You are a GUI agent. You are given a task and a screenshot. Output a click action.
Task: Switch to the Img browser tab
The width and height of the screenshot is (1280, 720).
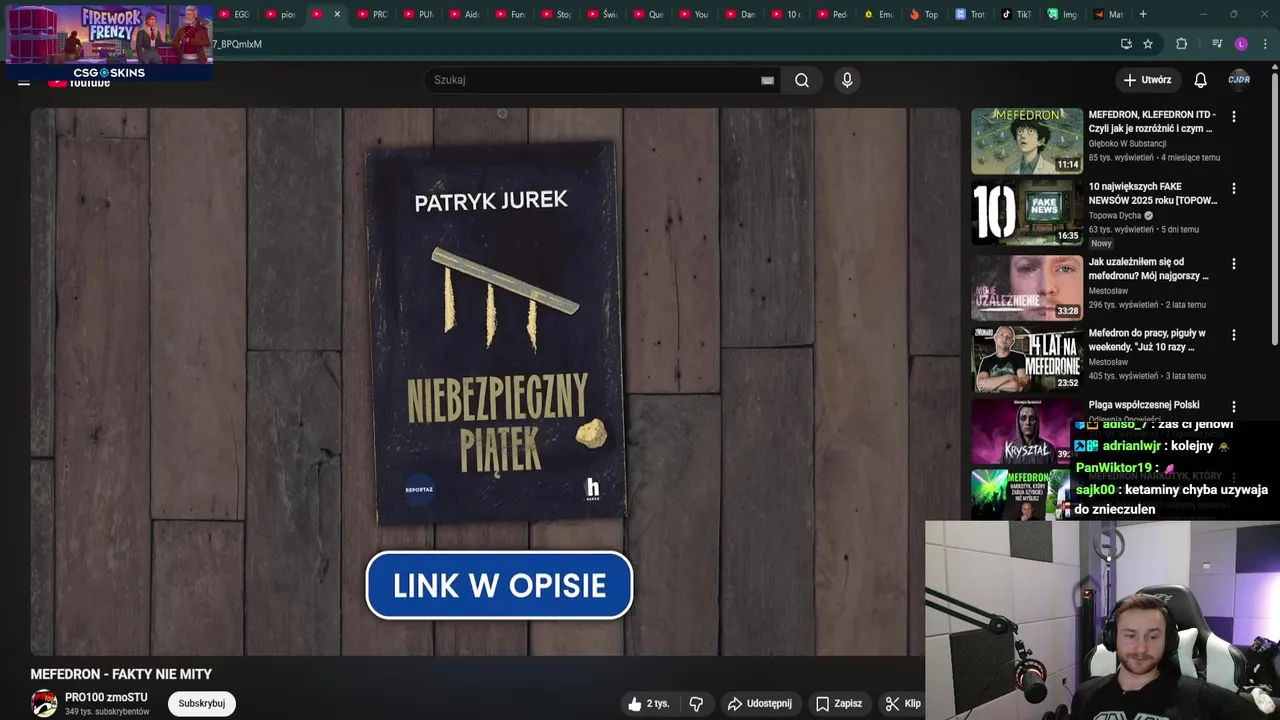tap(1062, 14)
